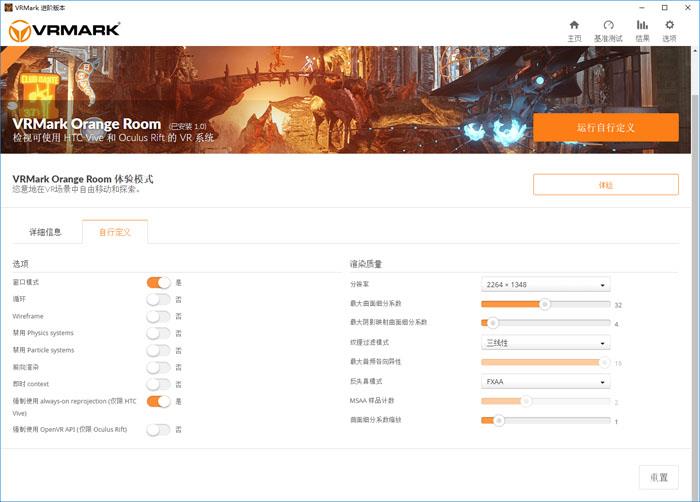The width and height of the screenshot is (700, 502).
Task: Click the 'VRMark Orange Room 体验模式' heading
Action: click(x=83, y=179)
